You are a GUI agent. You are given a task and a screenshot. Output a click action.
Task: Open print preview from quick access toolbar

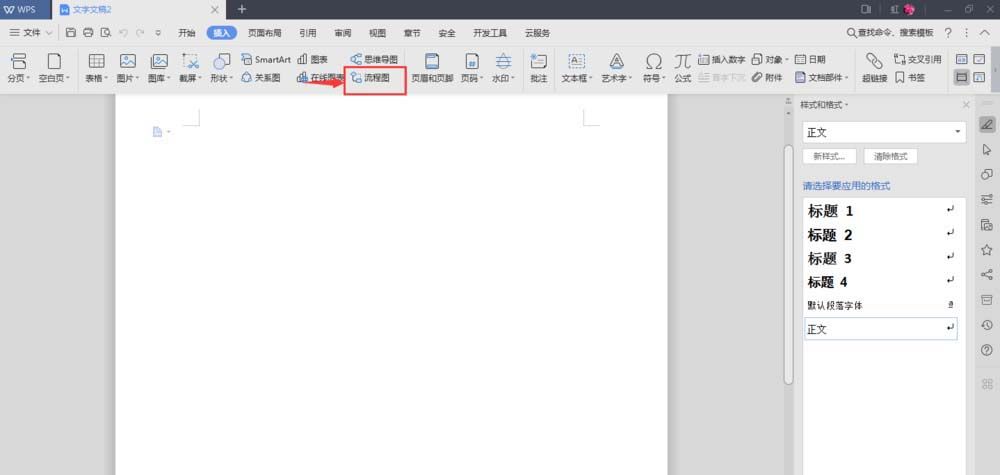(106, 33)
